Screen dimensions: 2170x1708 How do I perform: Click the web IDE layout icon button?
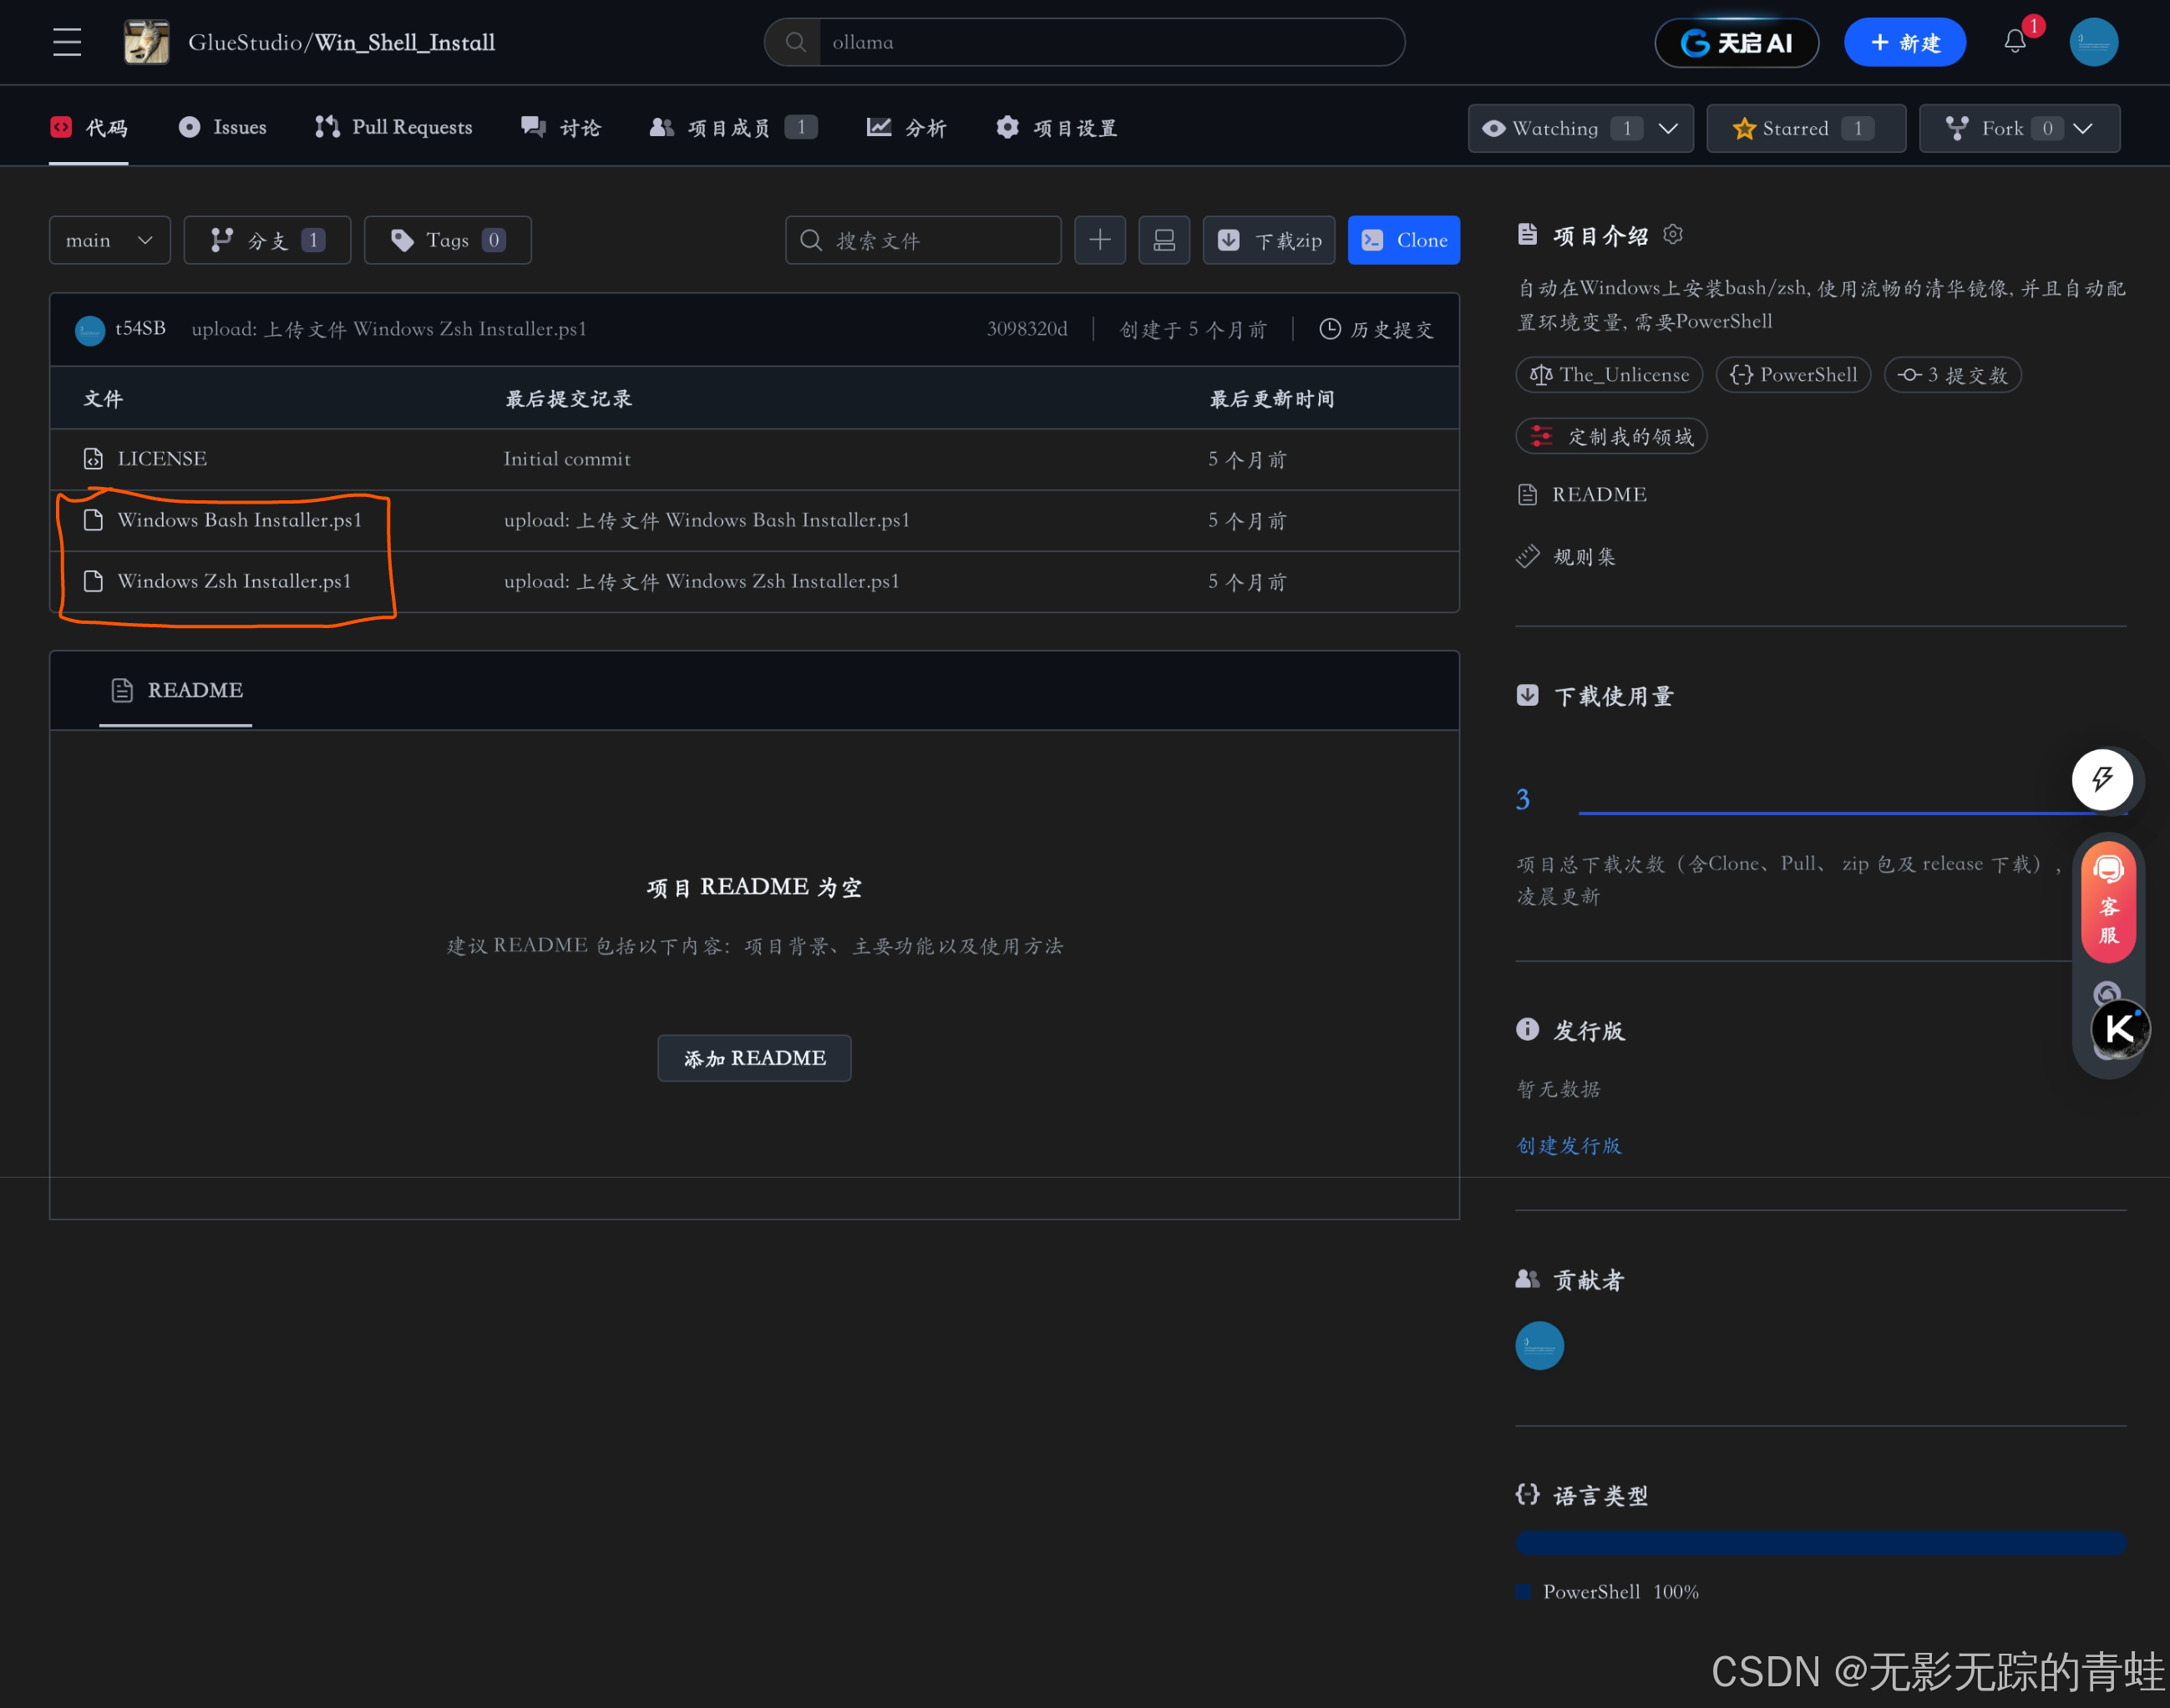point(1163,240)
